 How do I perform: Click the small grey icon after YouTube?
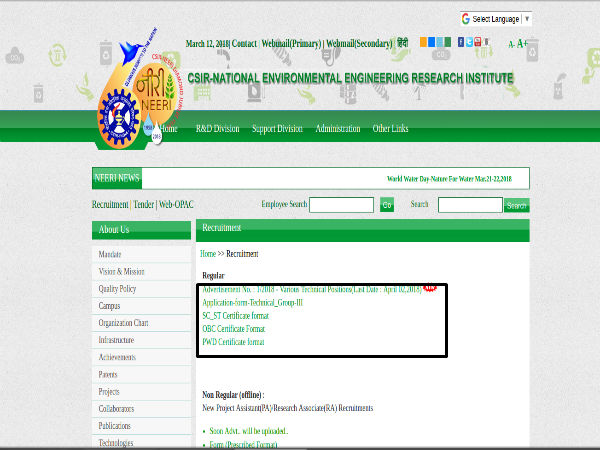pyautogui.click(x=486, y=42)
